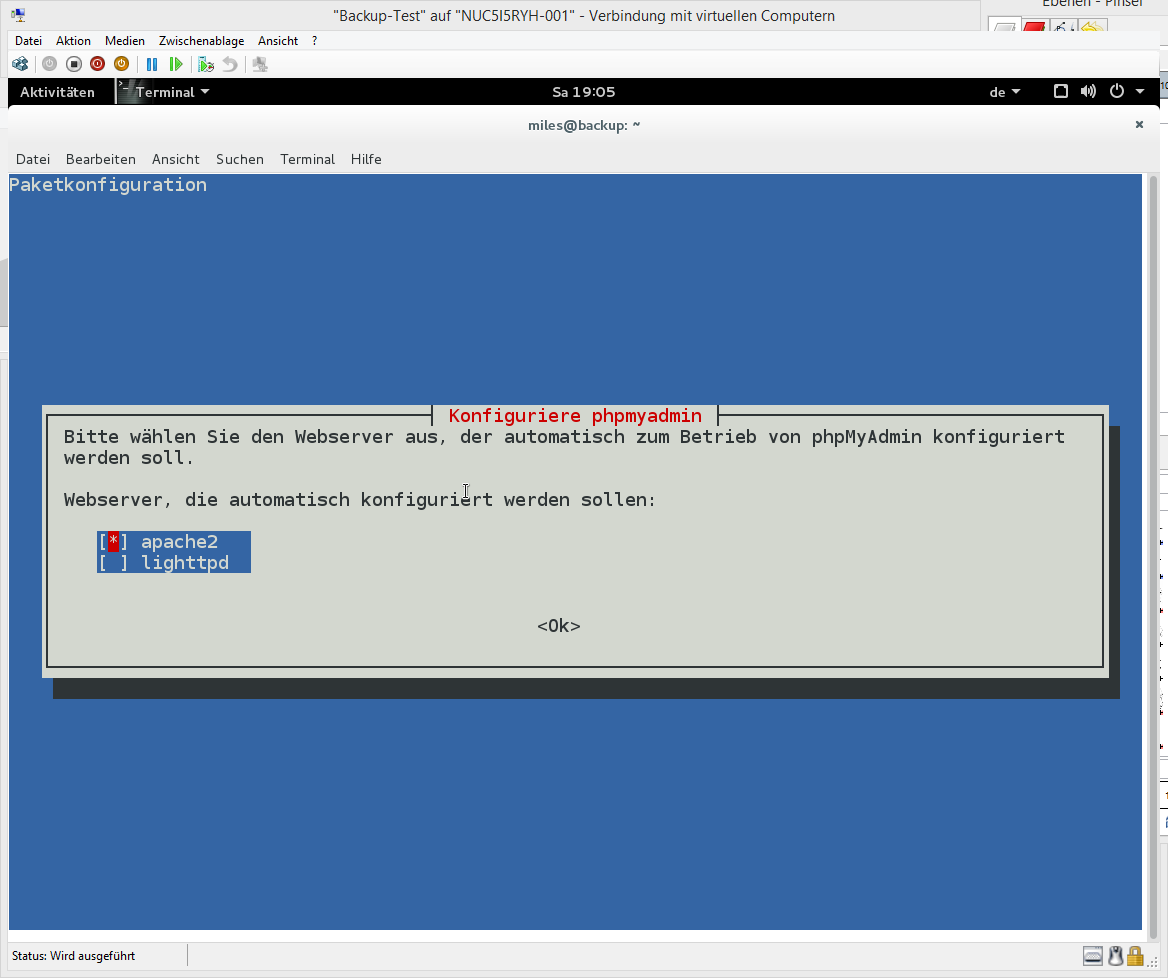Screen dimensions: 1168x978
Task: Open the '?' help menu
Action: pyautogui.click(x=314, y=41)
